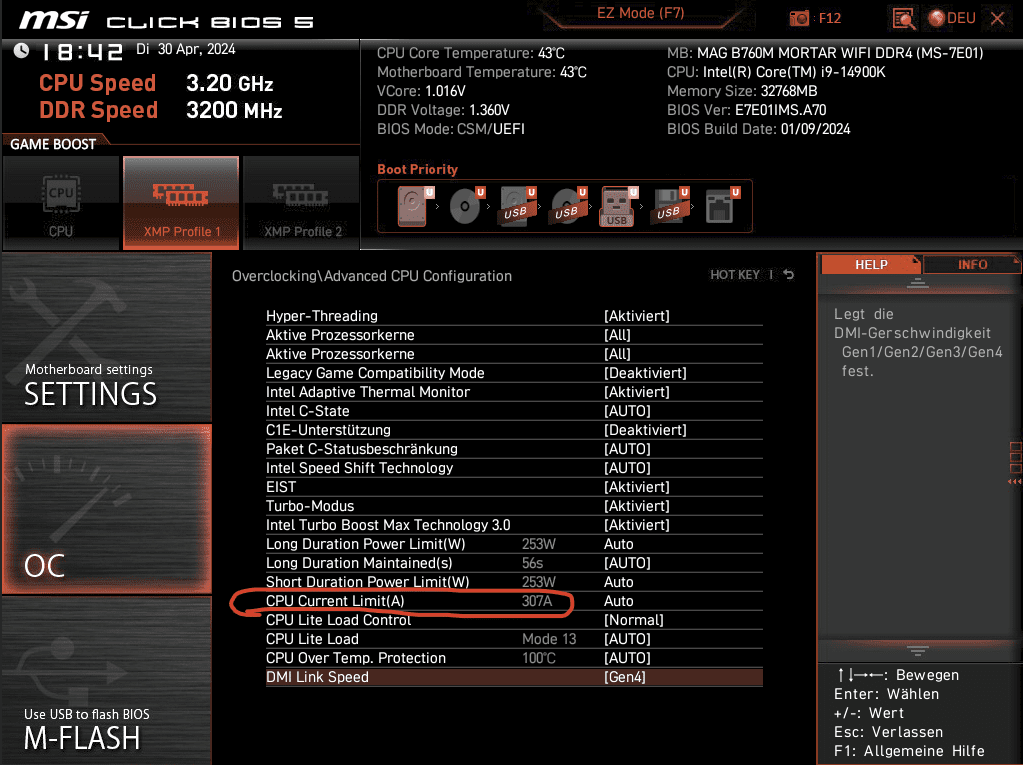The height and width of the screenshot is (765, 1023).
Task: Switch to the HELP tab
Action: [x=871, y=264]
